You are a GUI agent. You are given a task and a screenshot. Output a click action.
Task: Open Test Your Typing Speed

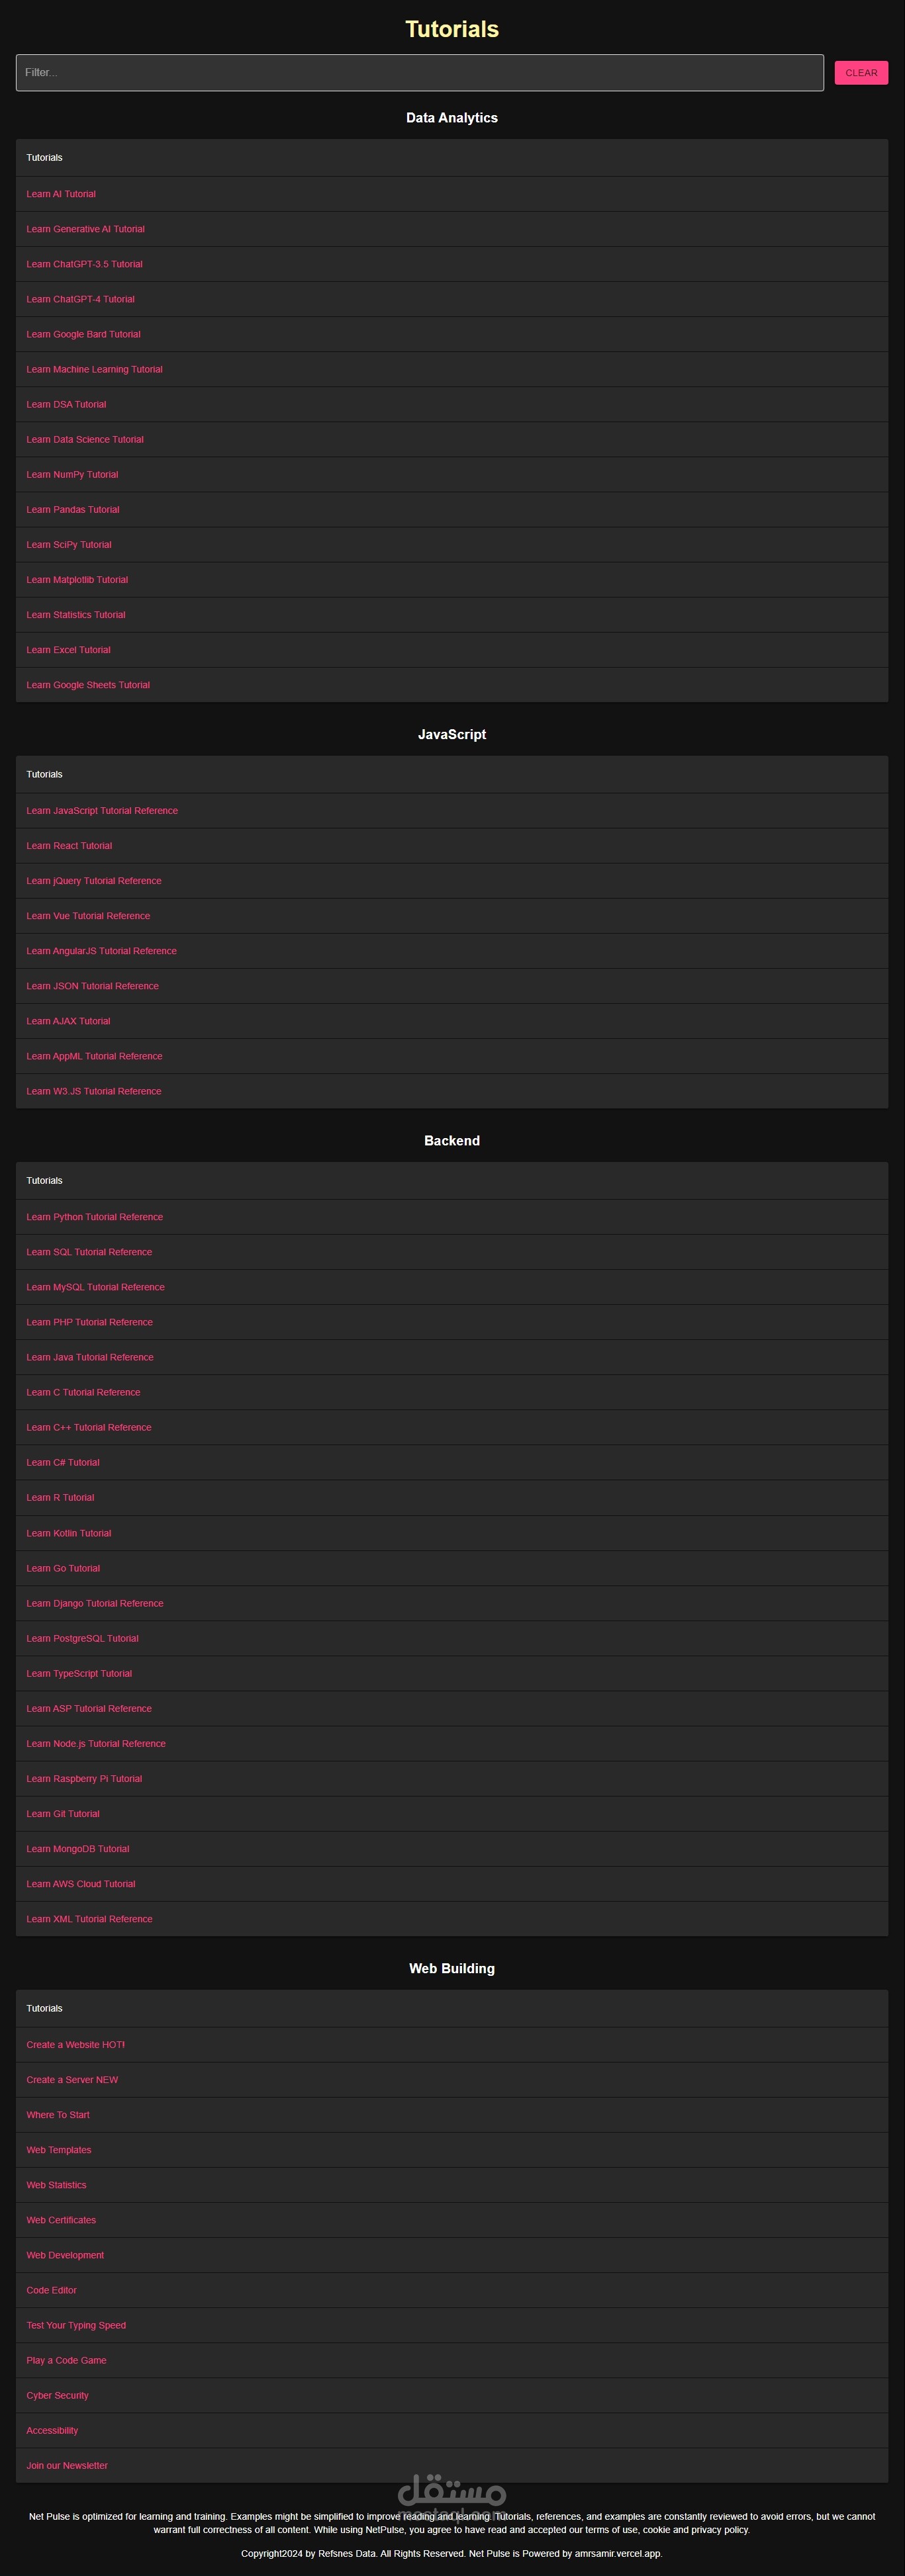click(x=76, y=2325)
